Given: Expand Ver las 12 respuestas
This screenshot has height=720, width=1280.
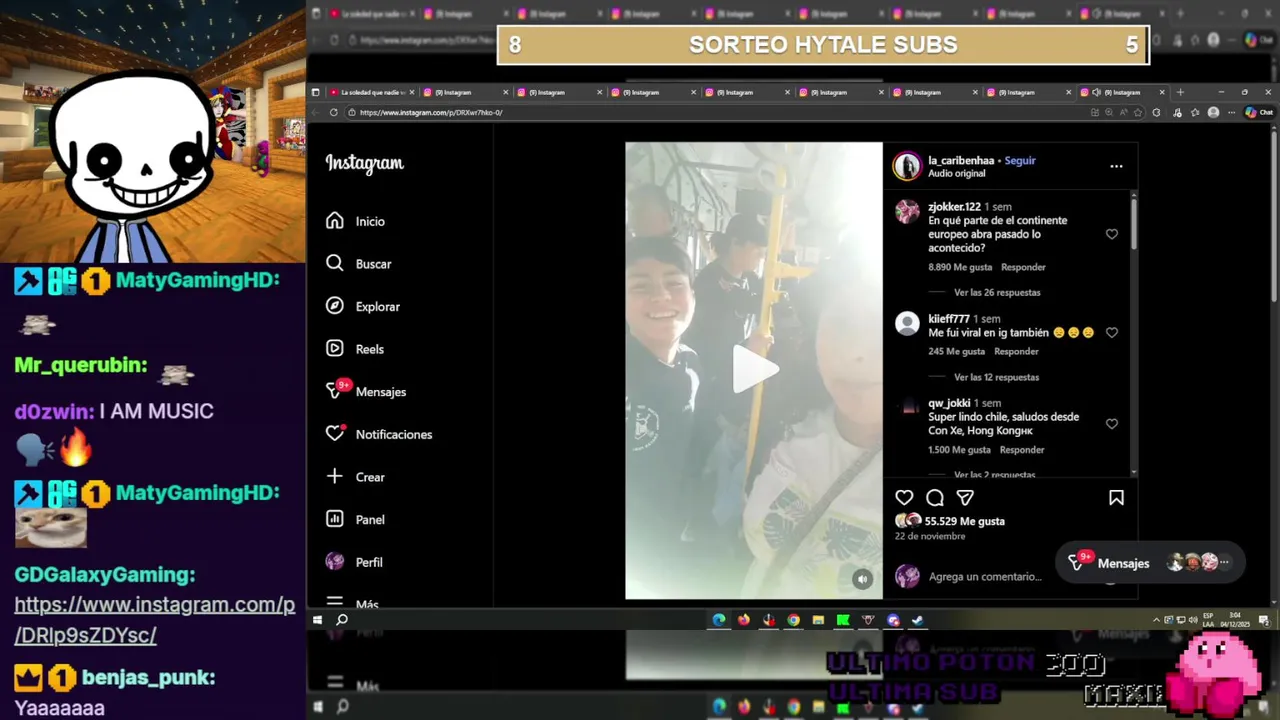Looking at the screenshot, I should click(996, 377).
